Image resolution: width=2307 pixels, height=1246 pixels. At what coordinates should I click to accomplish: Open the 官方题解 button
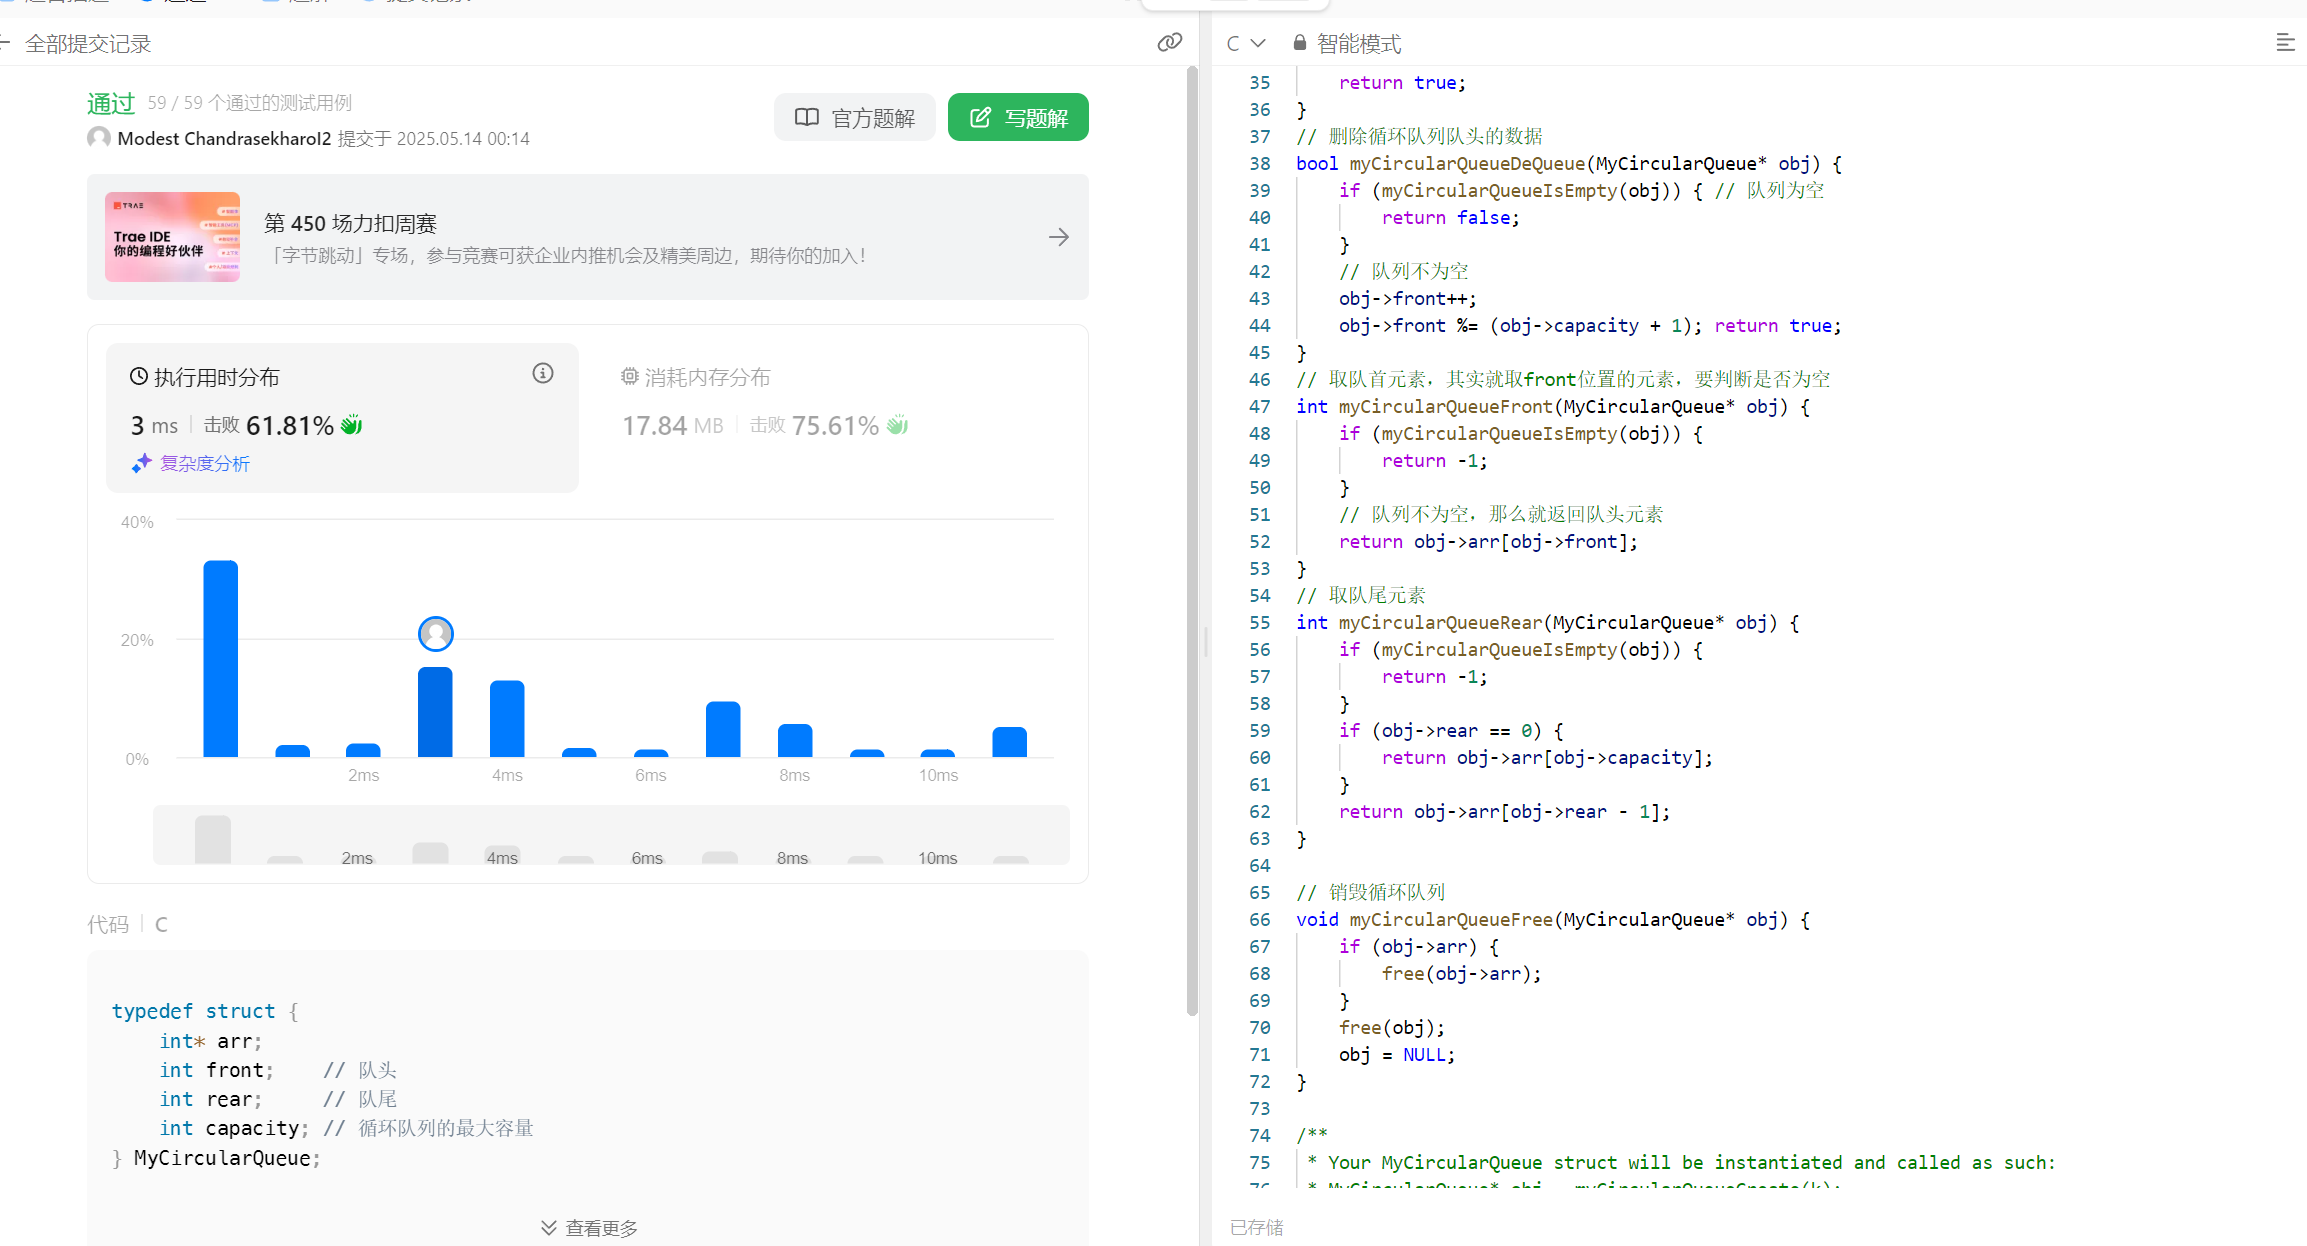pos(854,118)
